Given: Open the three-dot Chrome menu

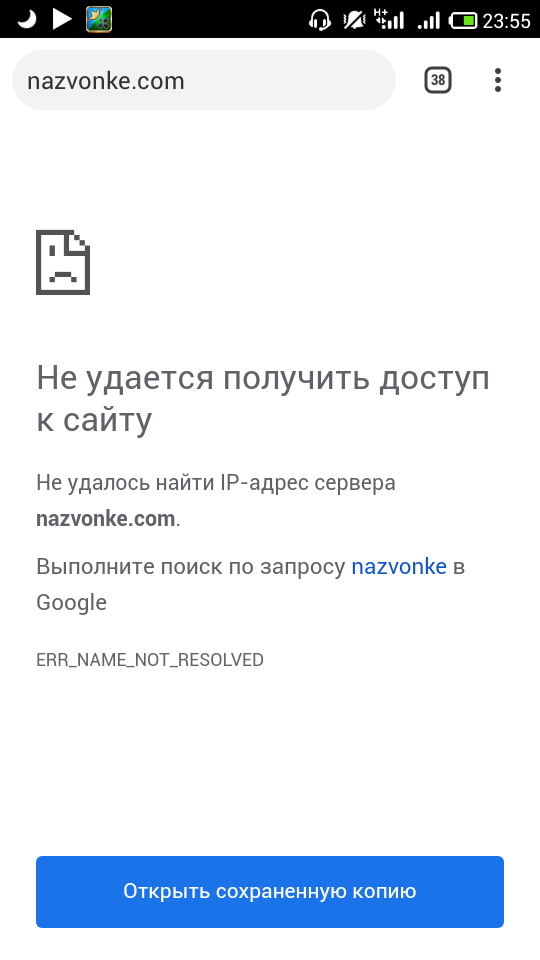Looking at the screenshot, I should (498, 80).
